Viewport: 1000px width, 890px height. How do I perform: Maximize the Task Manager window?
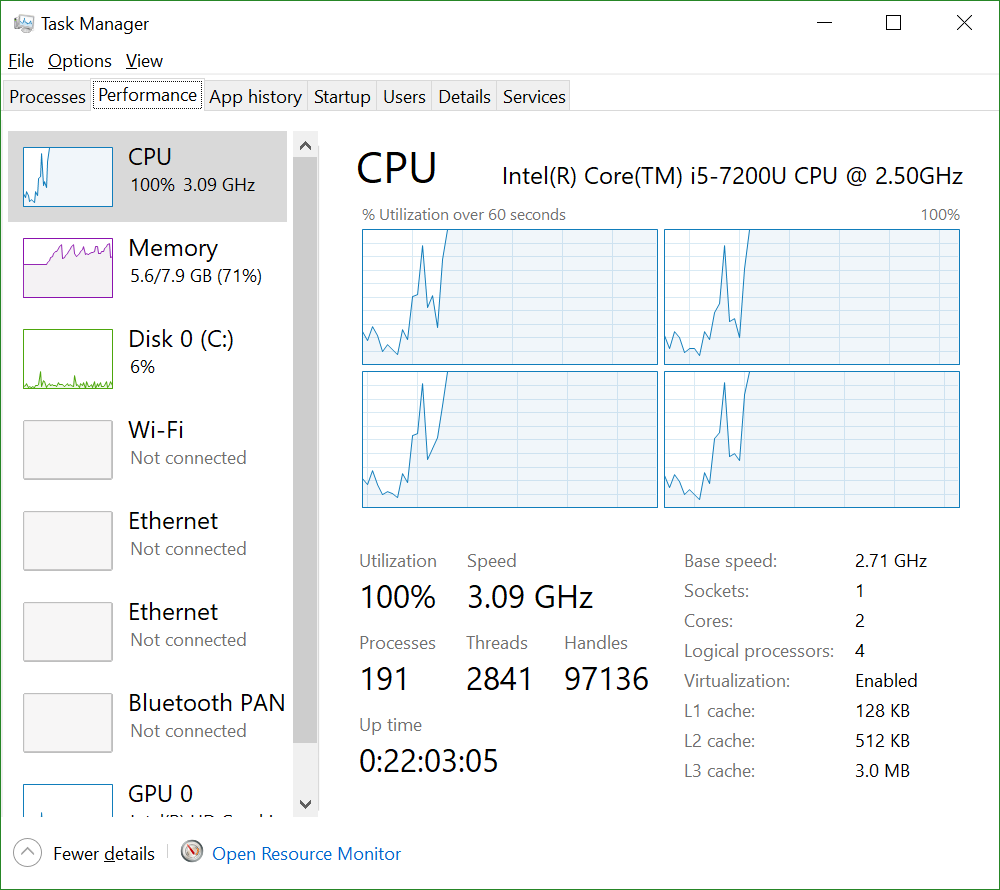[893, 23]
